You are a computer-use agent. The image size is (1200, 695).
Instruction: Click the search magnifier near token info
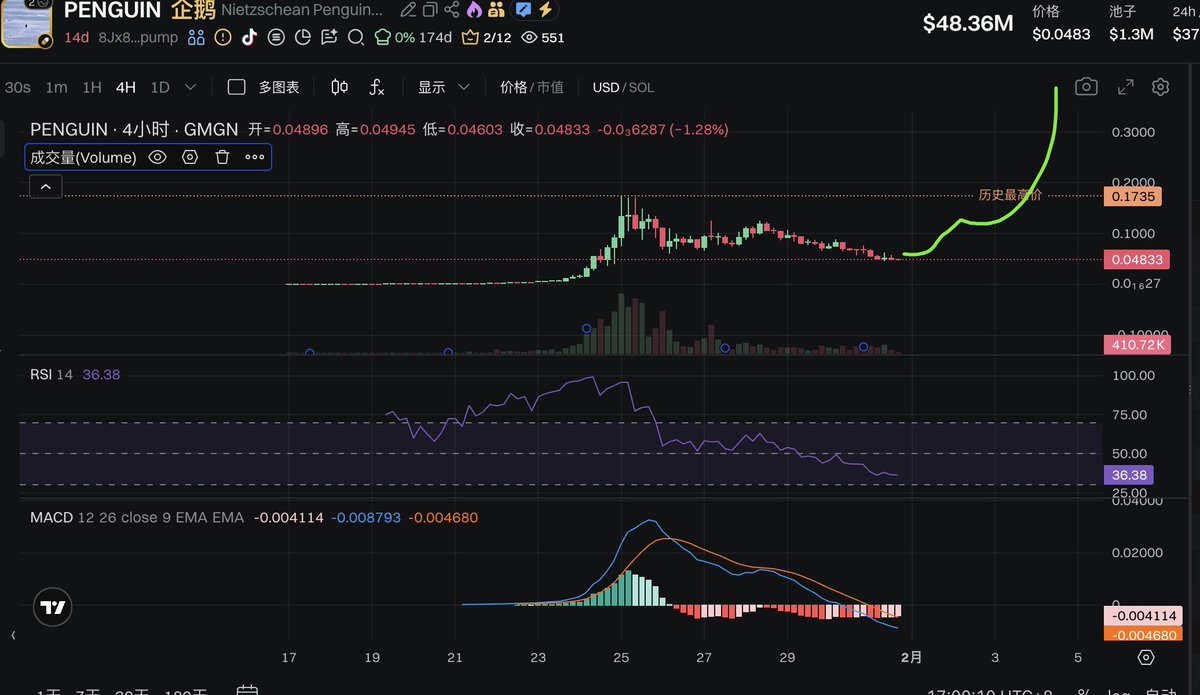point(356,37)
